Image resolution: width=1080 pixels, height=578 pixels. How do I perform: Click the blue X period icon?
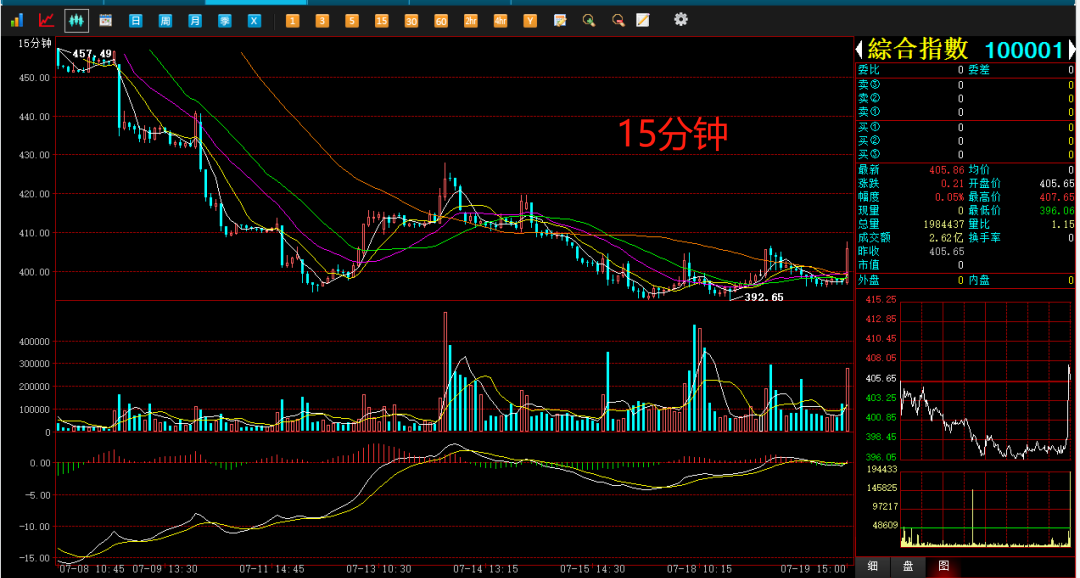(x=254, y=21)
